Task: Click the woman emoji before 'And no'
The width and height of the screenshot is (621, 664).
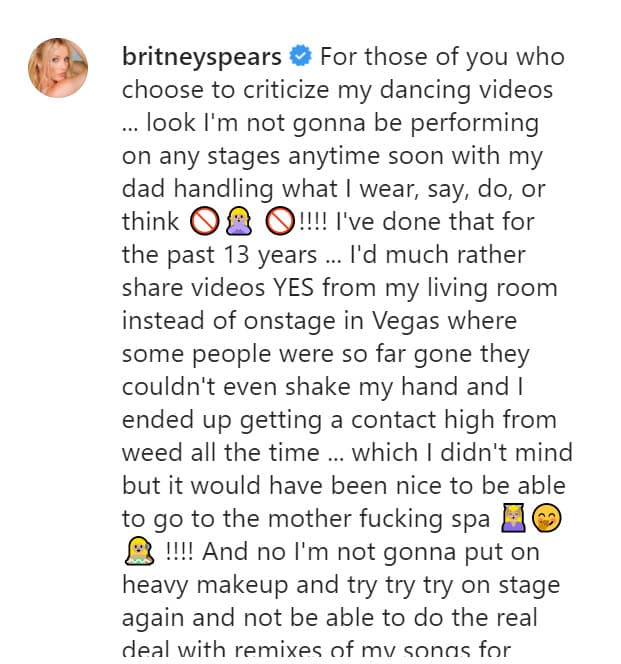Action: pyautogui.click(x=137, y=551)
